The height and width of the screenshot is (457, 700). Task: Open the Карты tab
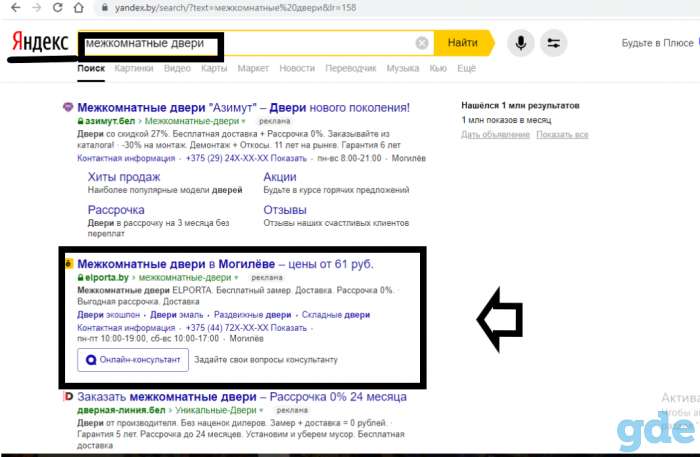(214, 68)
